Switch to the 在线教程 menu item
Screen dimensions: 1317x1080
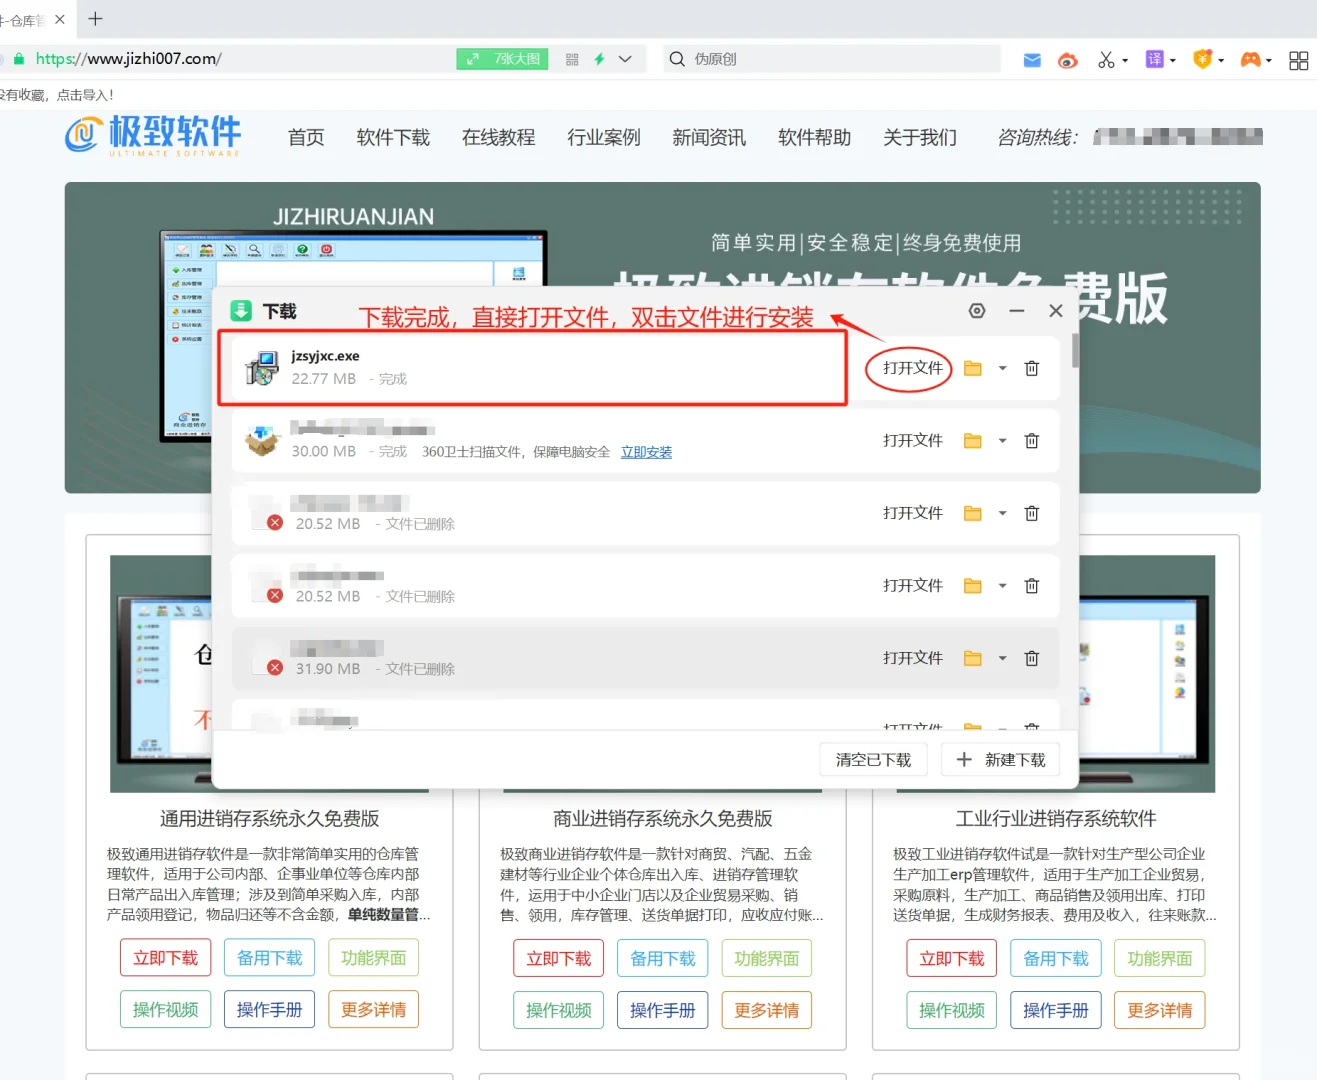tap(498, 138)
